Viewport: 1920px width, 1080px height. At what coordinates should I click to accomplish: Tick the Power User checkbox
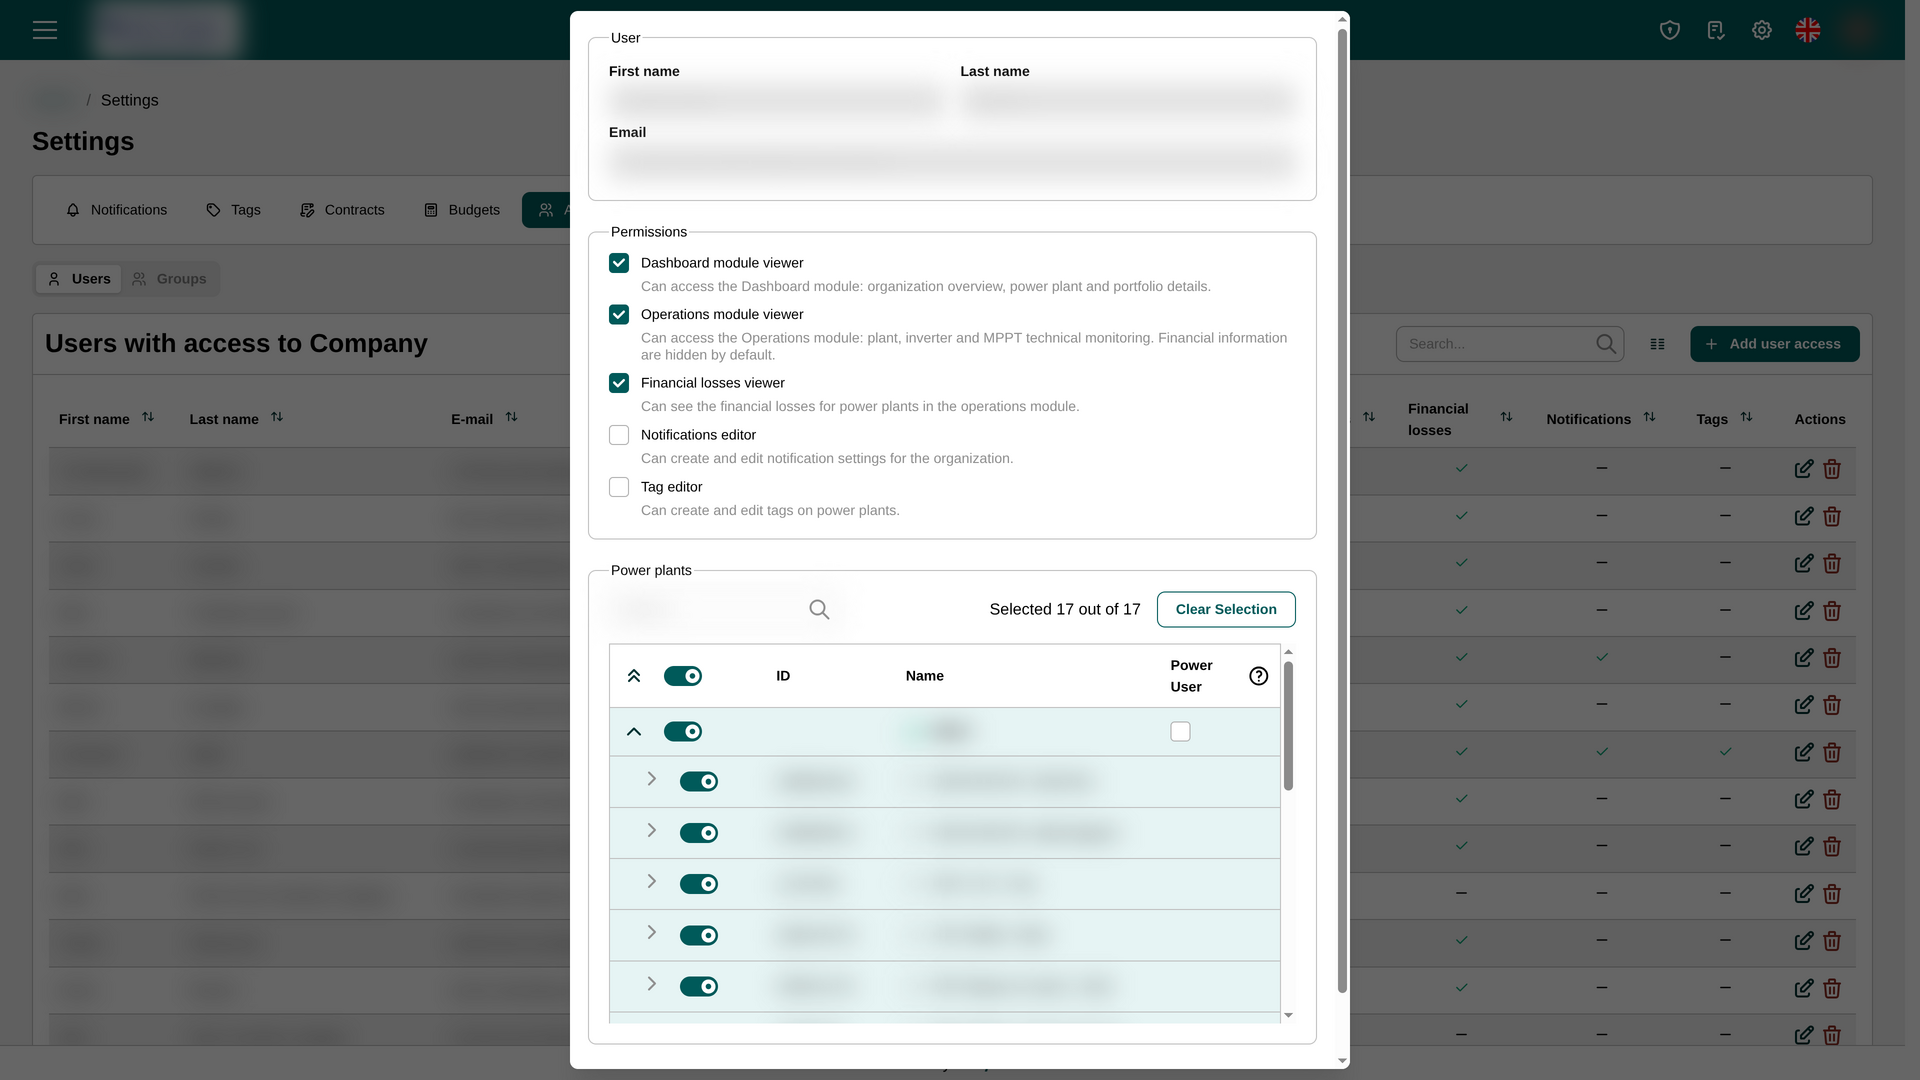point(1180,732)
